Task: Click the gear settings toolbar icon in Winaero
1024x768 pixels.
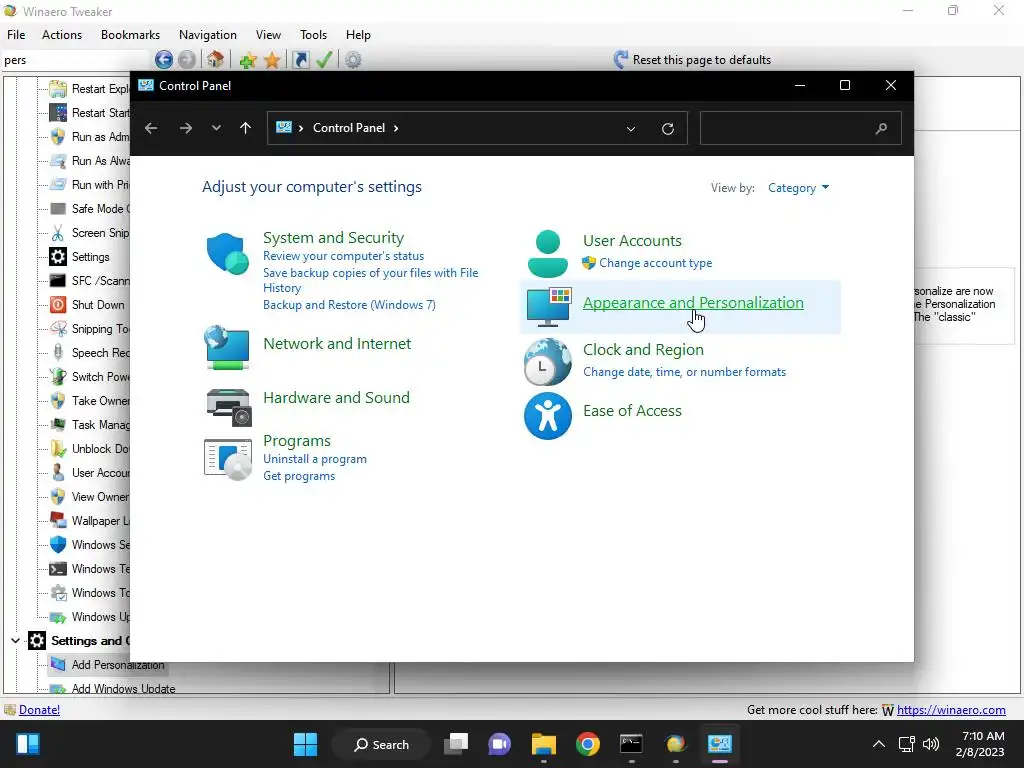Action: point(353,60)
